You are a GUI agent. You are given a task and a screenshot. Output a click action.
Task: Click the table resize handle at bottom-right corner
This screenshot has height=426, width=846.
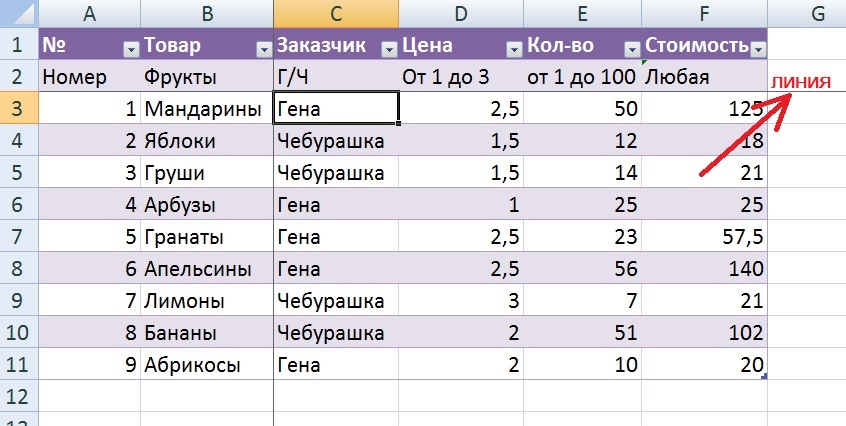[765, 376]
